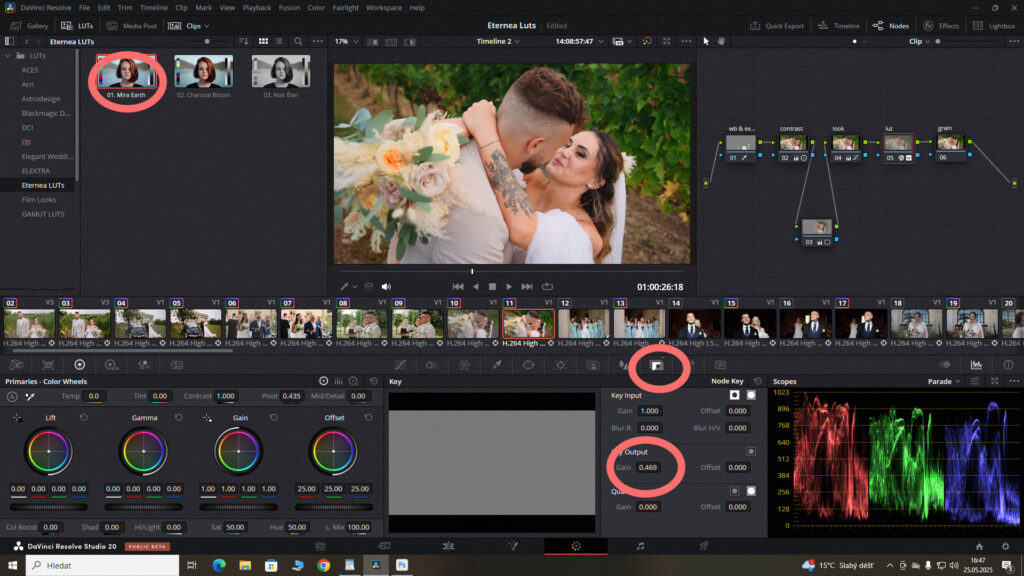Open the LUT sort order dropdown

[x=243, y=41]
